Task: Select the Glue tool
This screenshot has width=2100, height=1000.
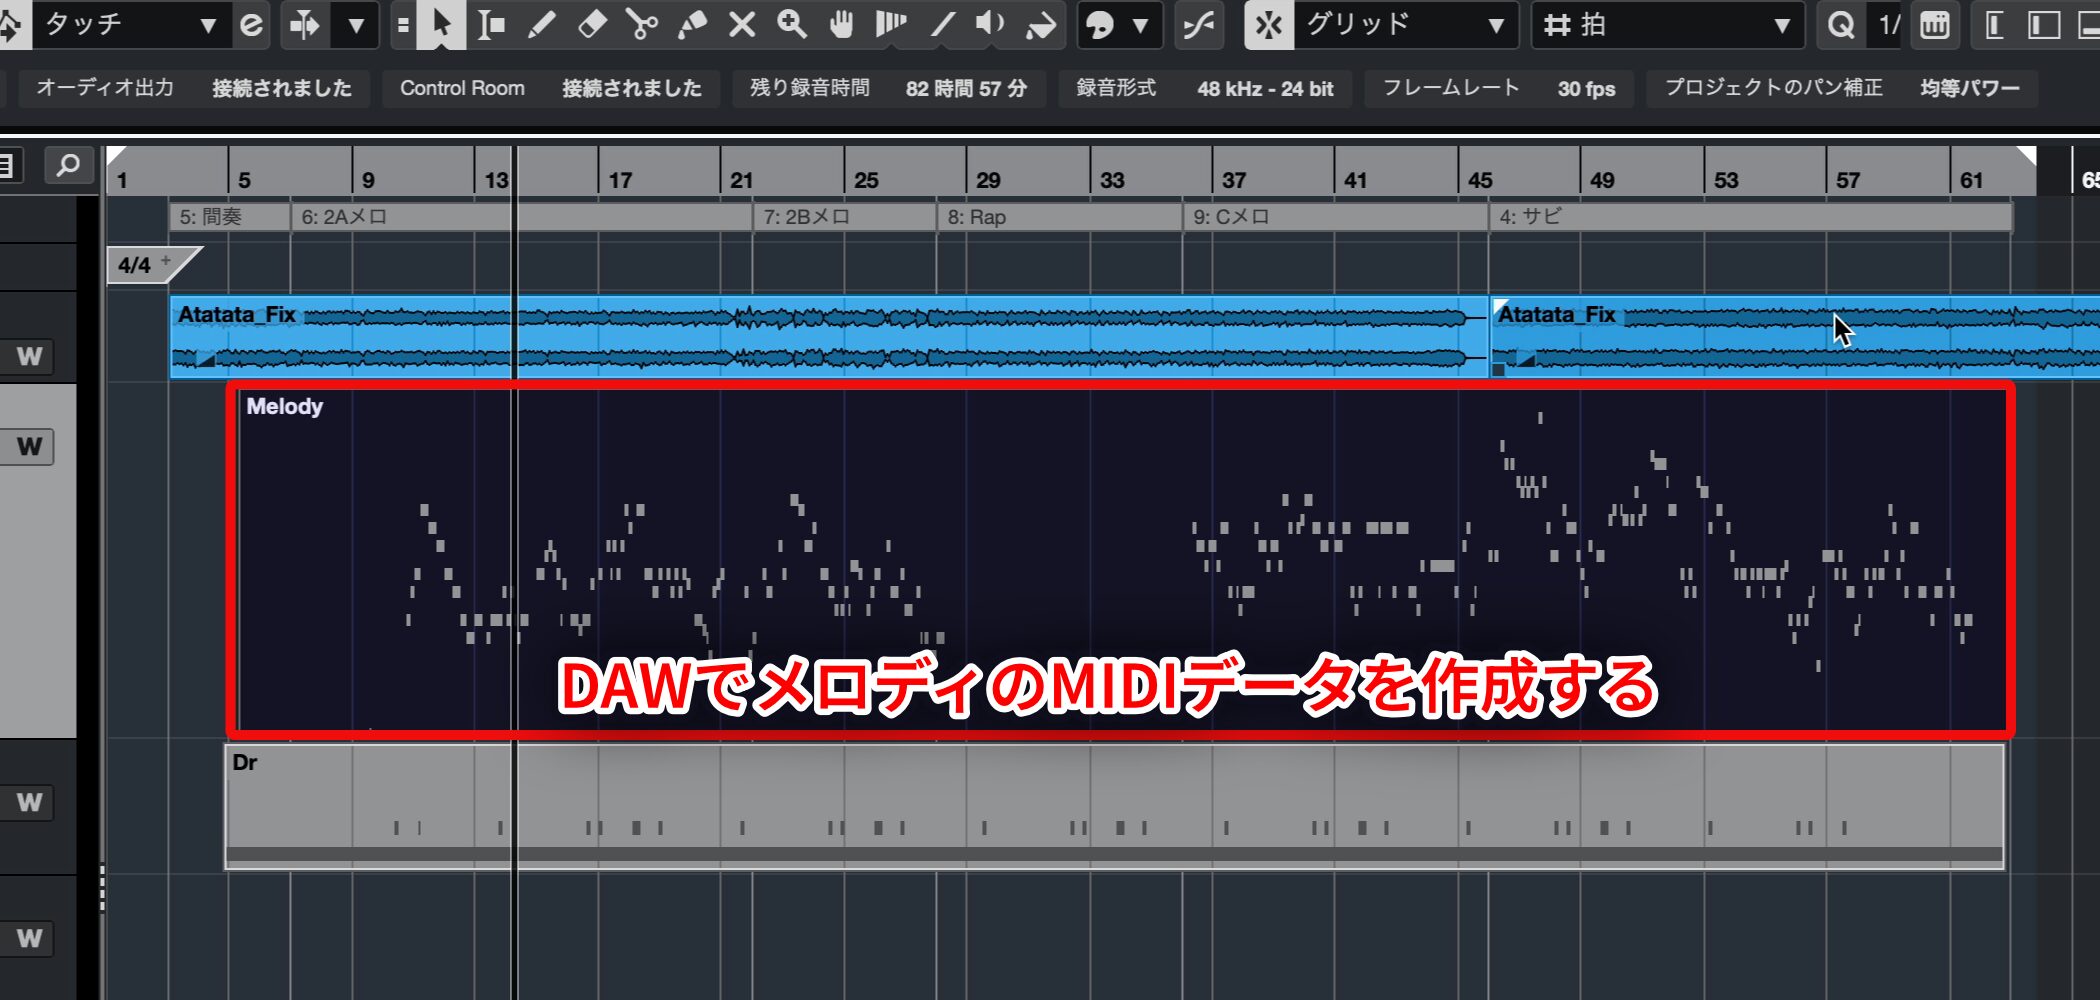Action: pos(691,24)
